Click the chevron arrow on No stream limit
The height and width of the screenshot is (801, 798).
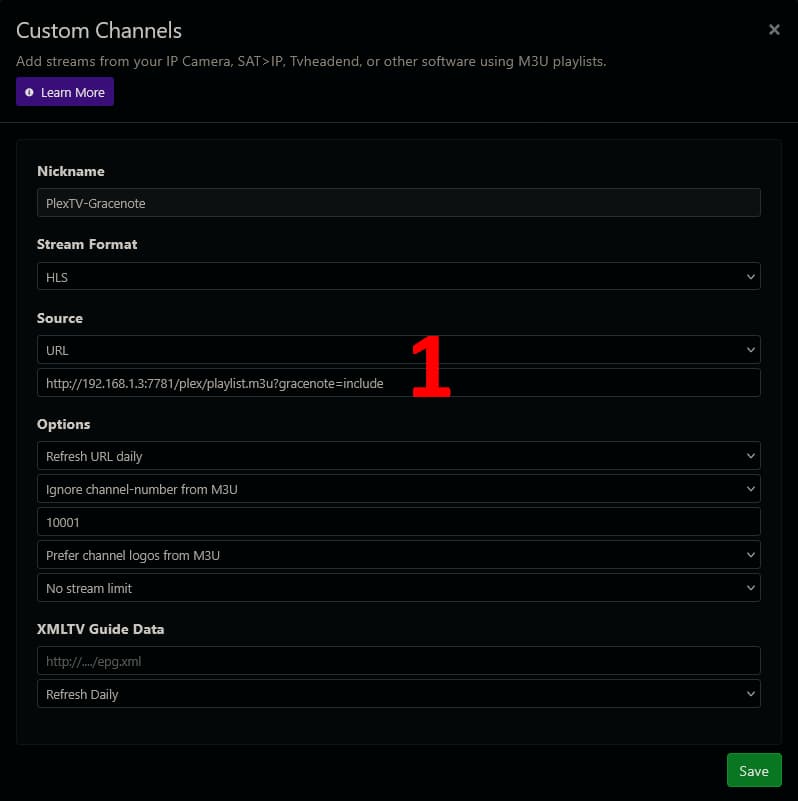[751, 588]
